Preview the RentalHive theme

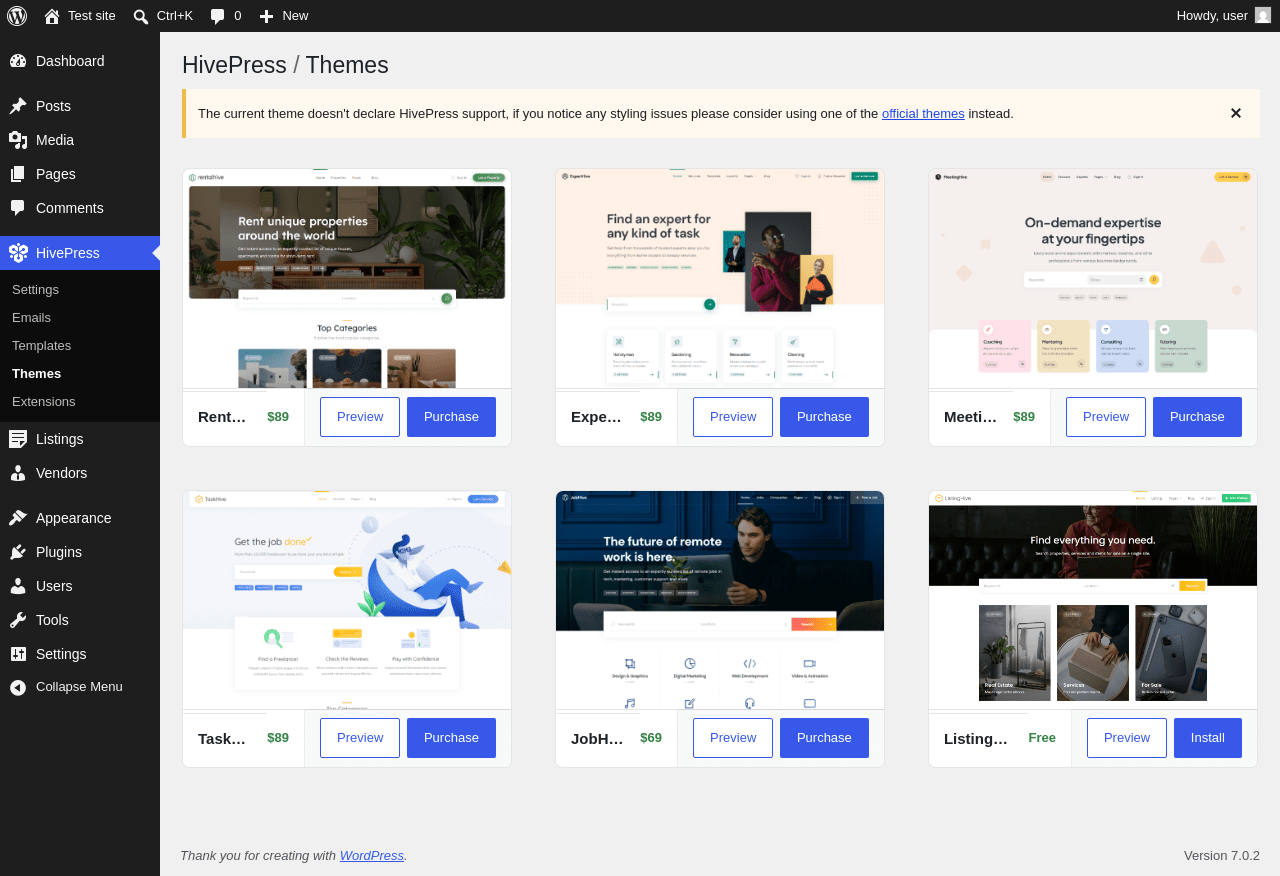360,417
